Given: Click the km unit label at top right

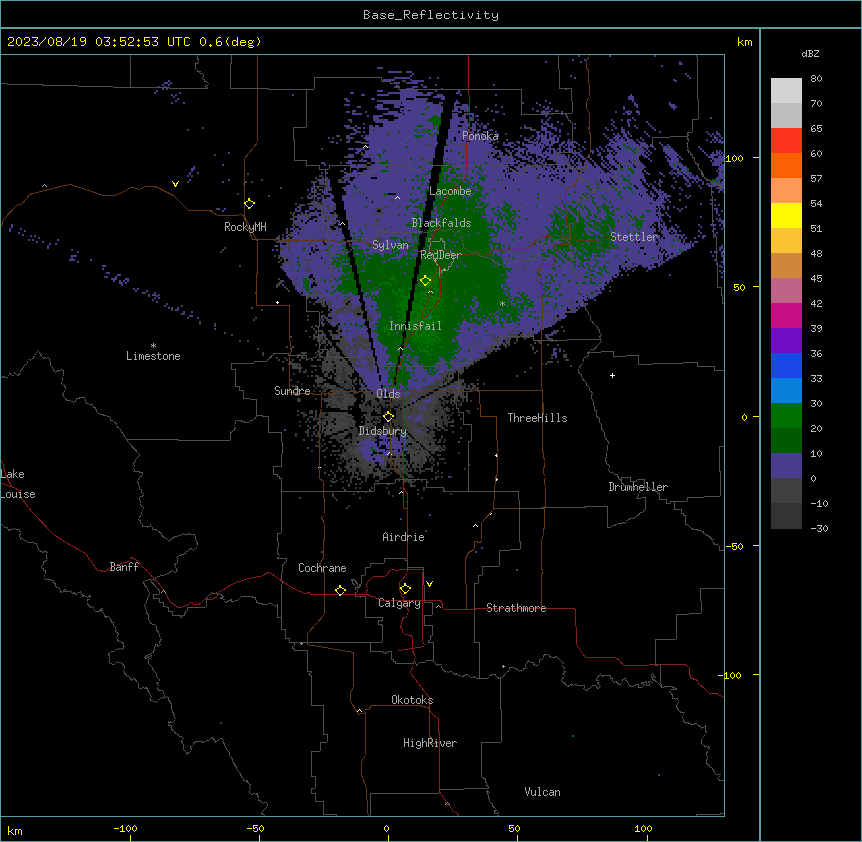Looking at the screenshot, I should click(745, 42).
